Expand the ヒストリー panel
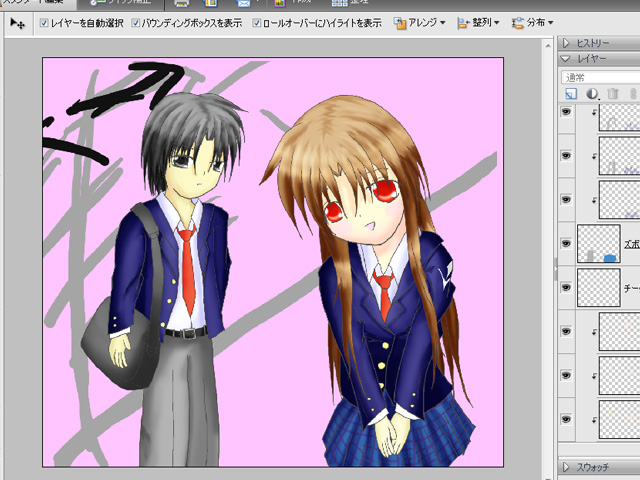Screen dimensions: 640x480 [566, 43]
